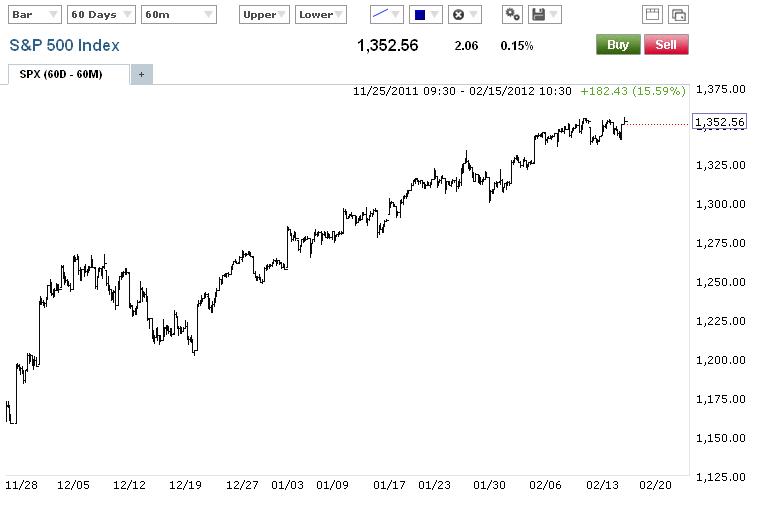Click the 1,175.00 price axis label

(x=720, y=399)
